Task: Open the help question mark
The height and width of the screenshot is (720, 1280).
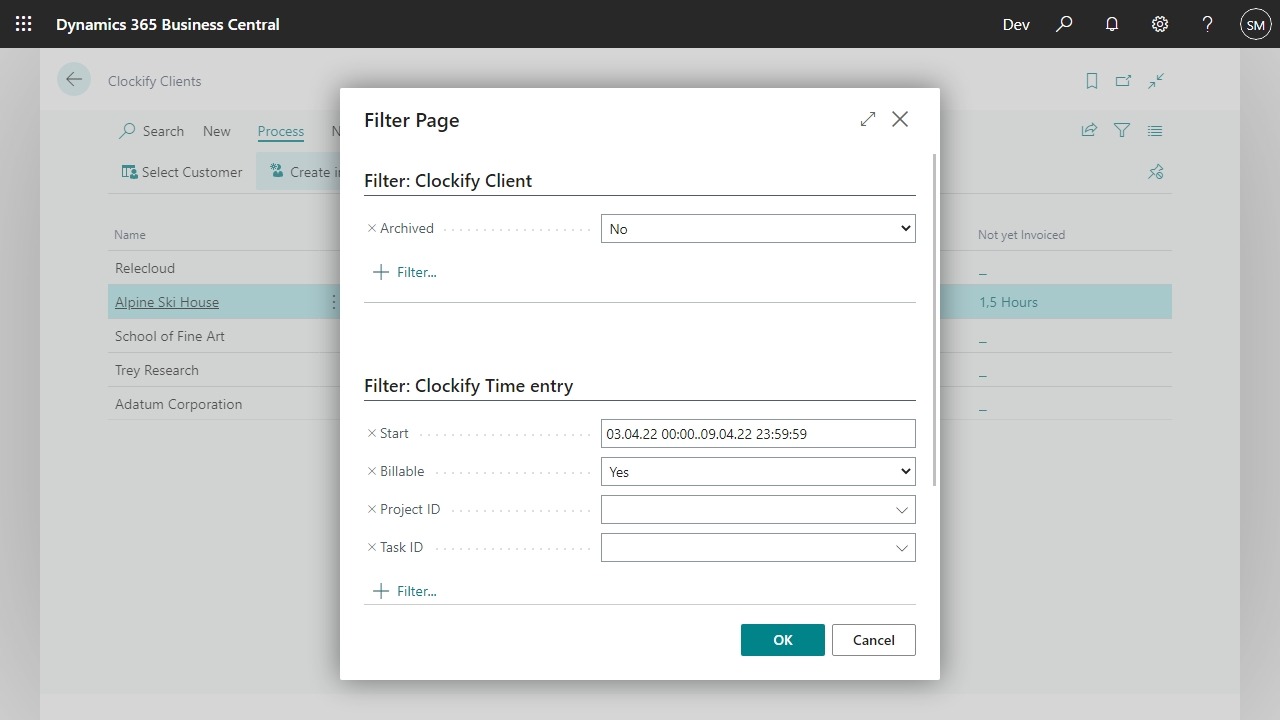Action: pyautogui.click(x=1207, y=24)
